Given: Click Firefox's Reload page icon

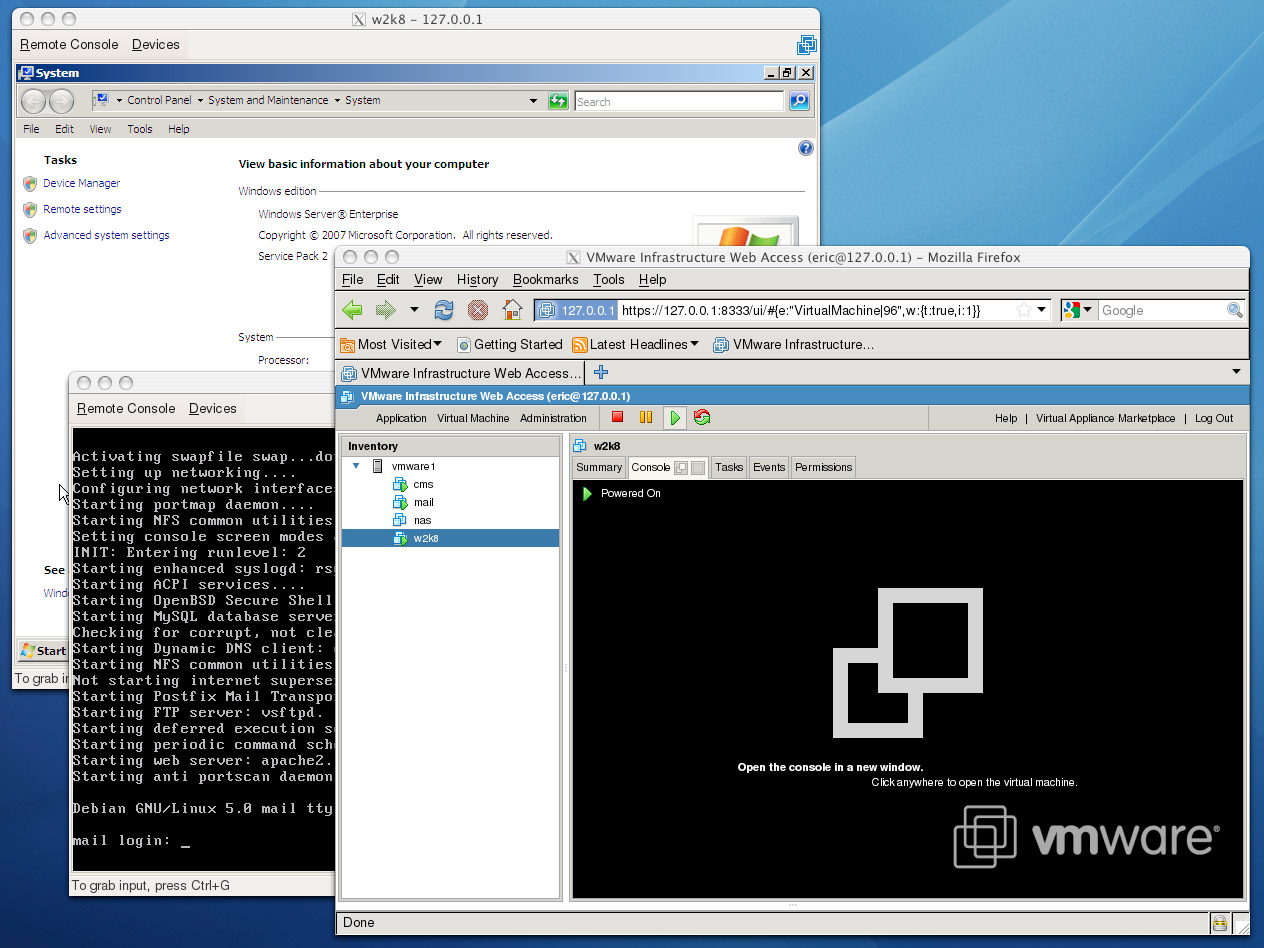Looking at the screenshot, I should click(444, 310).
